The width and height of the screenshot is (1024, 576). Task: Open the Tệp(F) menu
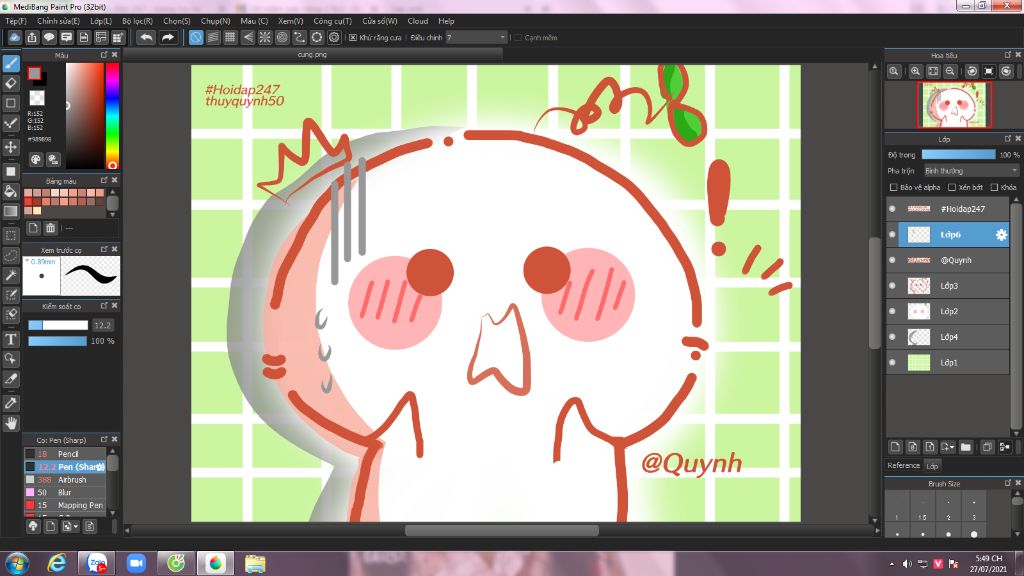coord(16,21)
